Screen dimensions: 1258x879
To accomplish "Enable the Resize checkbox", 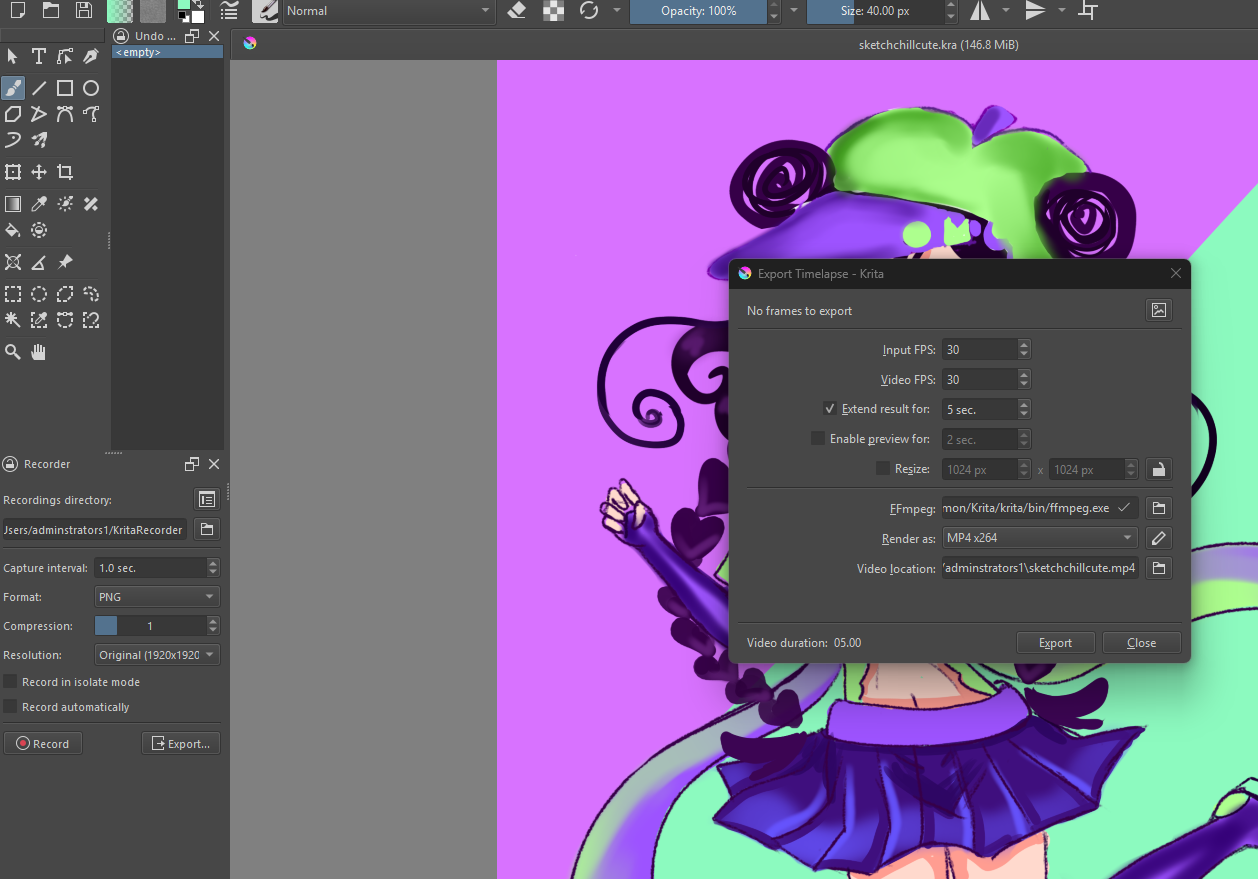I will 882,468.
